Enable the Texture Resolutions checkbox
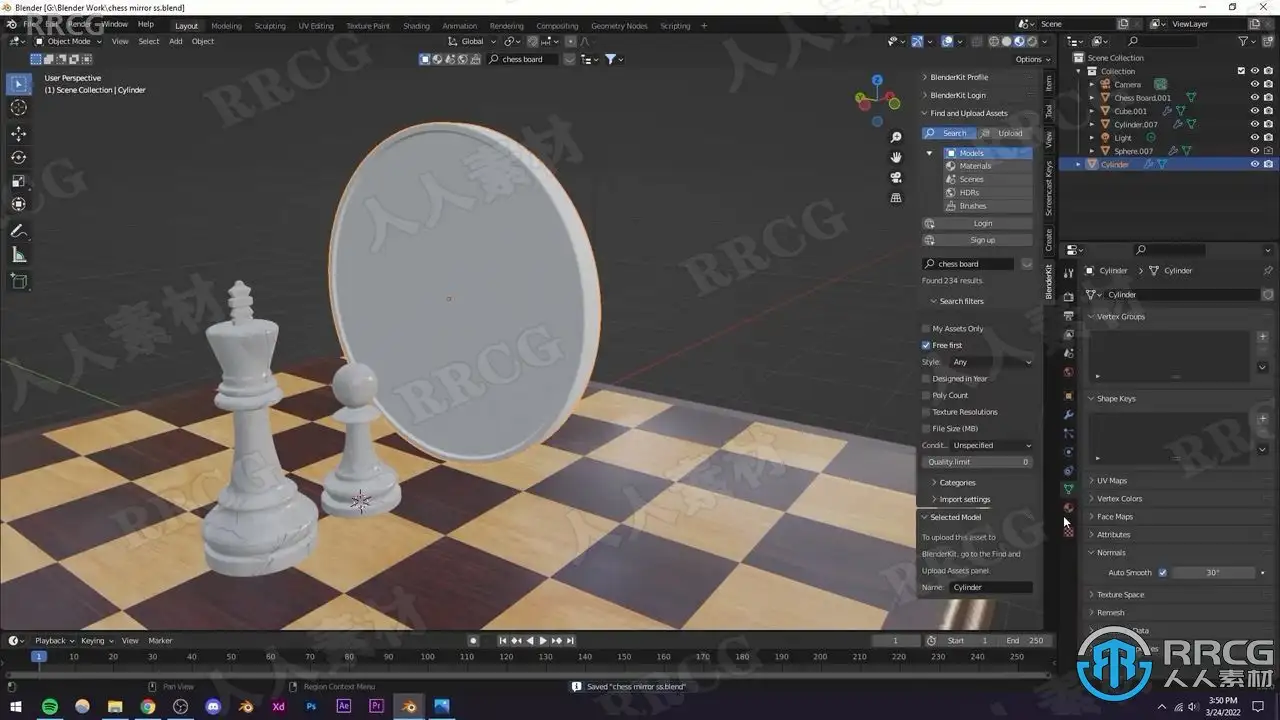Screen dimensions: 1280x720 click(926, 412)
